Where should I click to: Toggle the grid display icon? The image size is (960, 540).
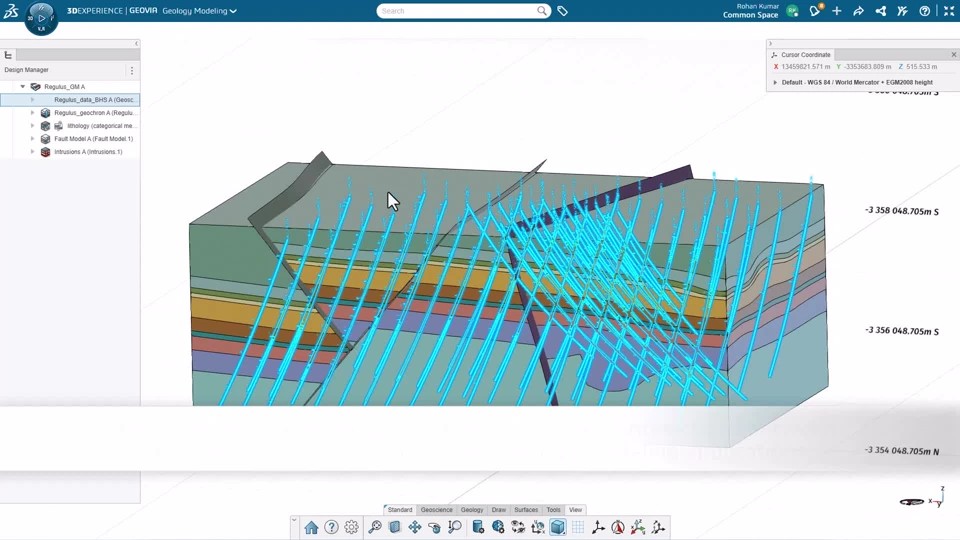pyautogui.click(x=577, y=527)
